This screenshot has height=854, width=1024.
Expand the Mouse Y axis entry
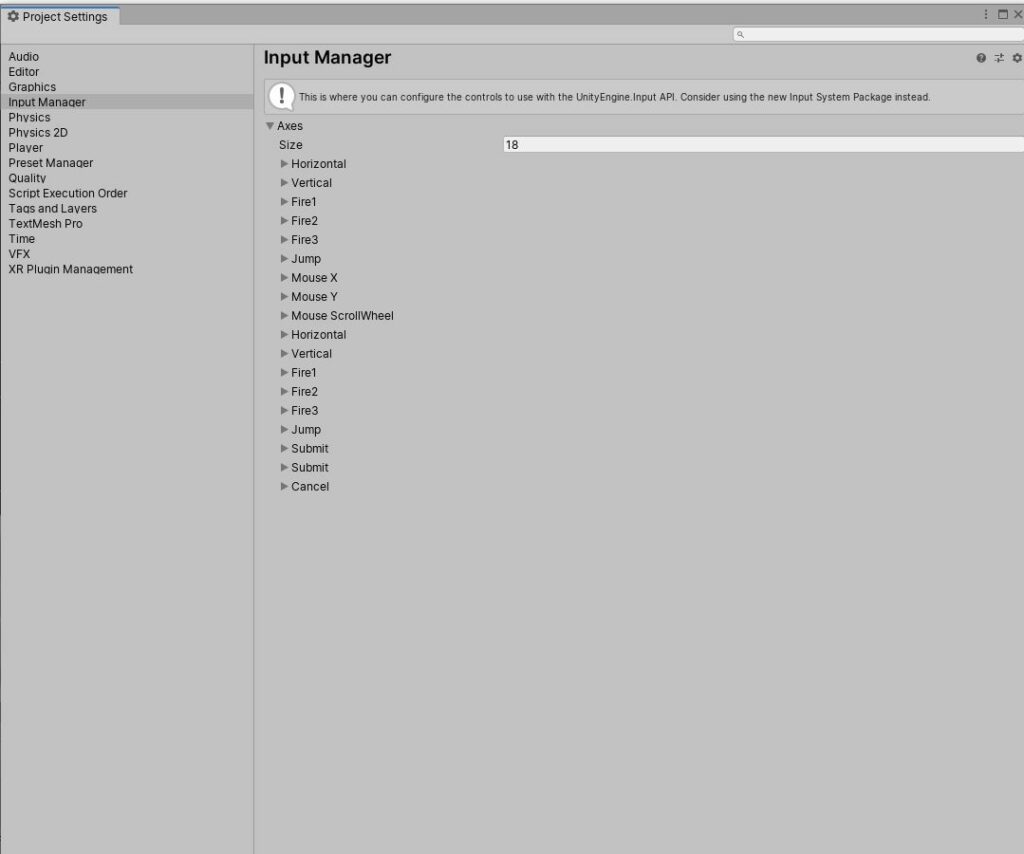284,297
